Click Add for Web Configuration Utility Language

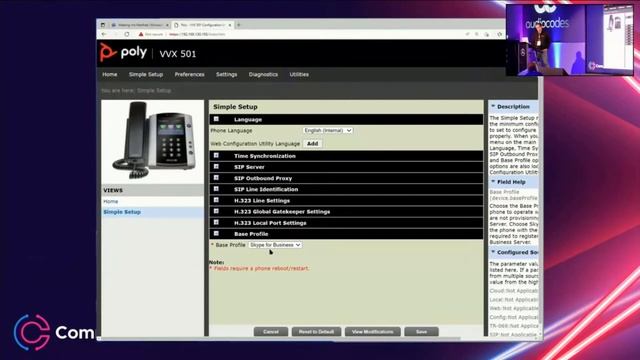coord(313,144)
